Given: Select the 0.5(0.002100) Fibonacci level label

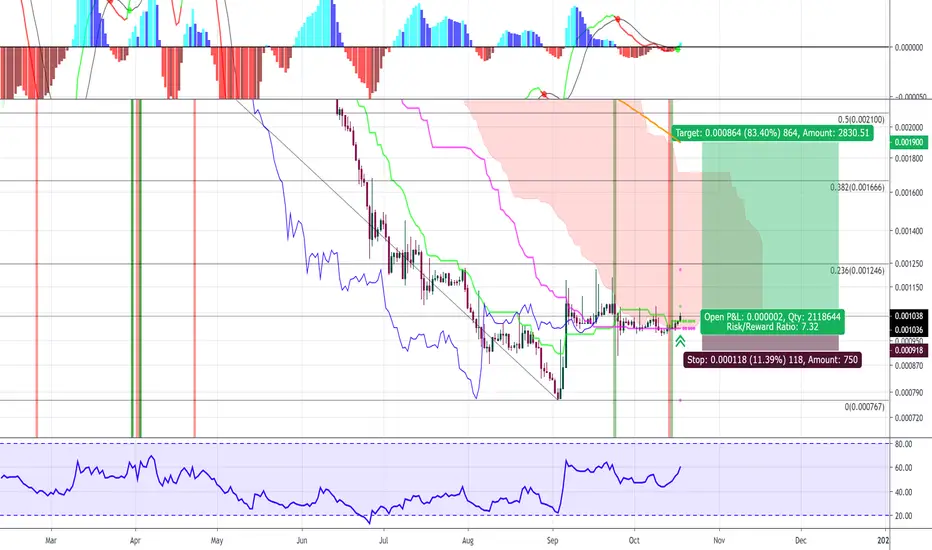Looking at the screenshot, I should pos(861,120).
